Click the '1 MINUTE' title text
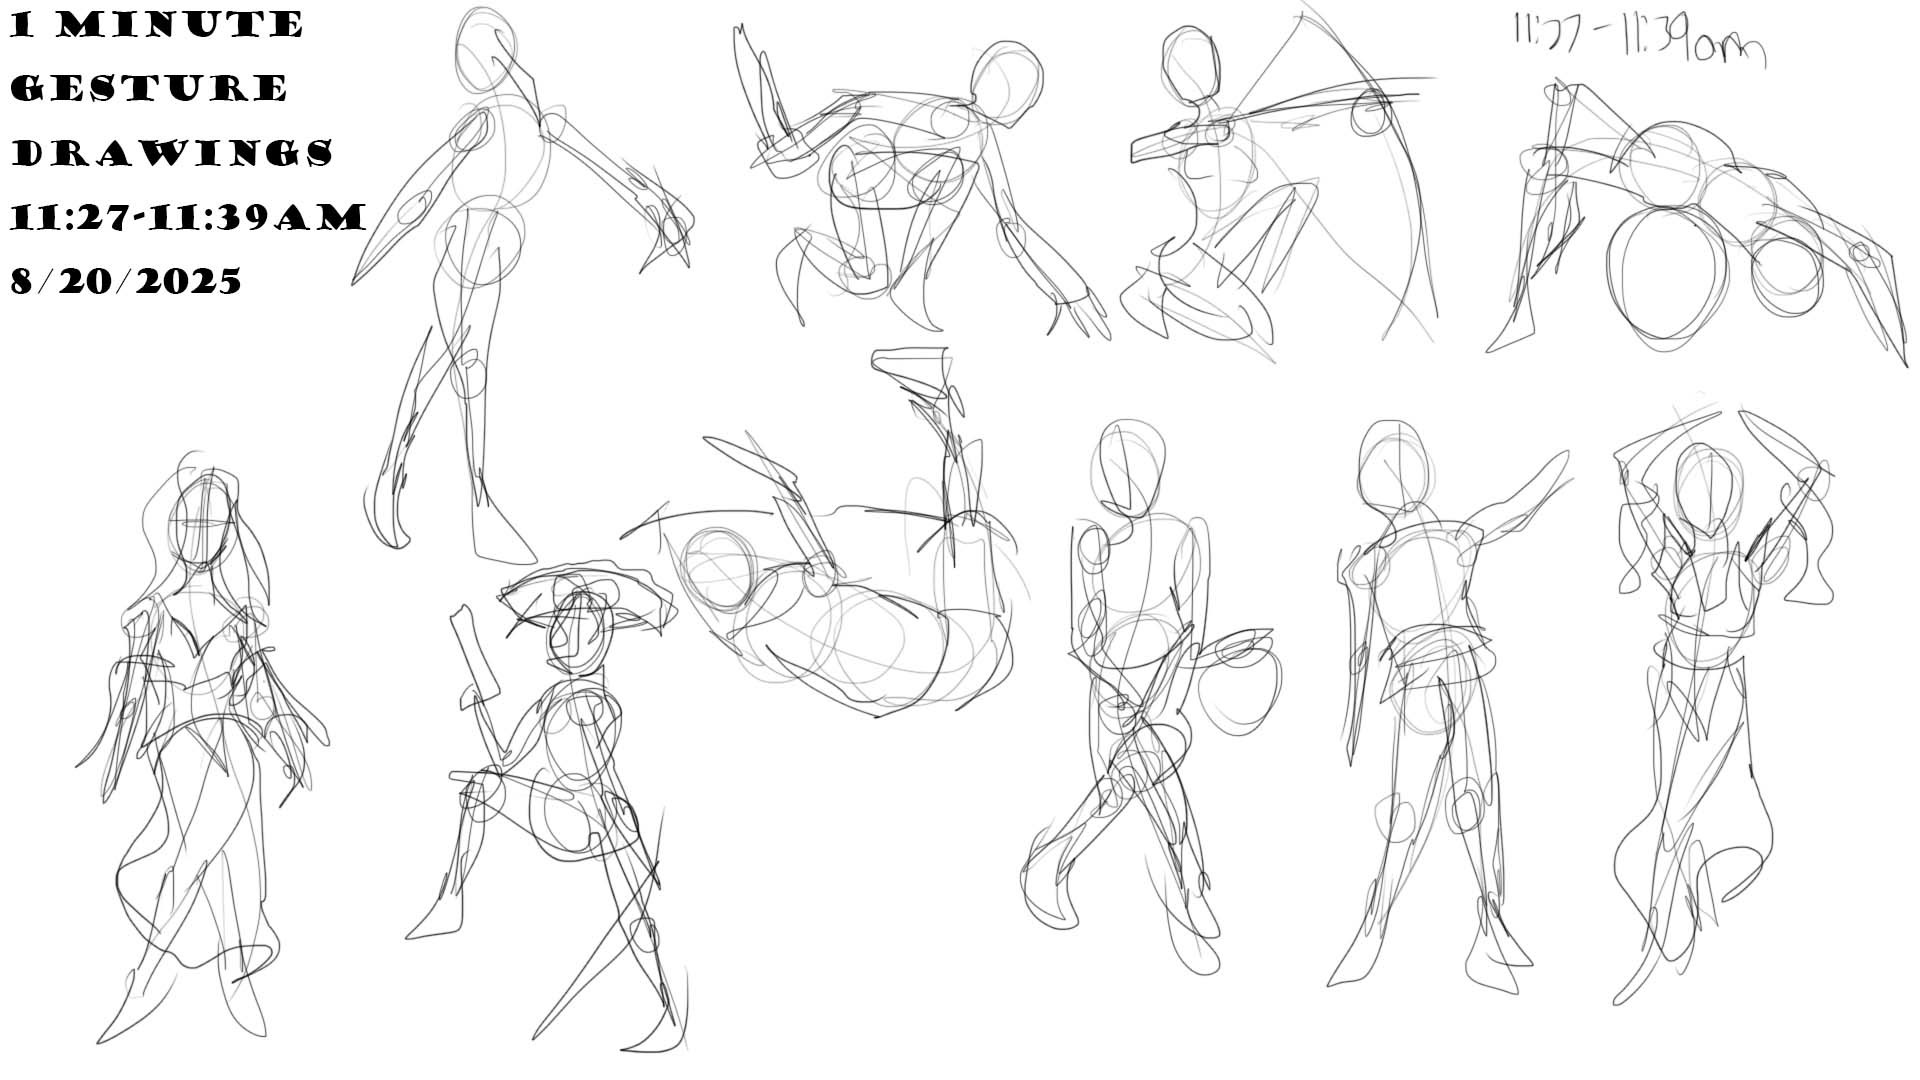The image size is (1920, 1080). pyautogui.click(x=157, y=25)
